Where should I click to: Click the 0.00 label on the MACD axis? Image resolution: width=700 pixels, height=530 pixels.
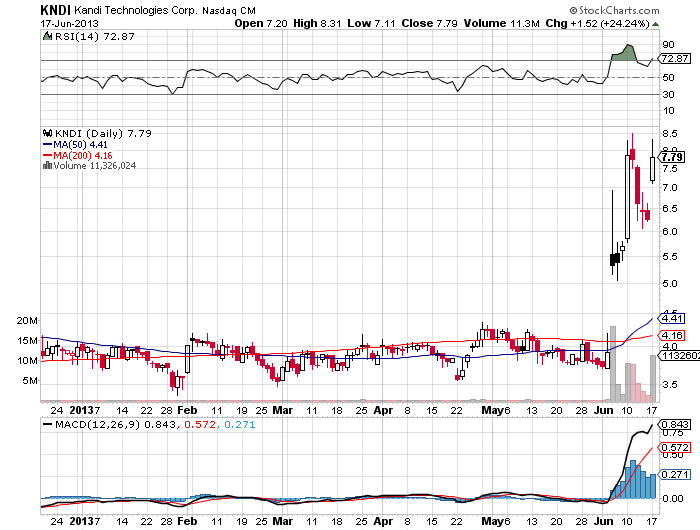673,499
